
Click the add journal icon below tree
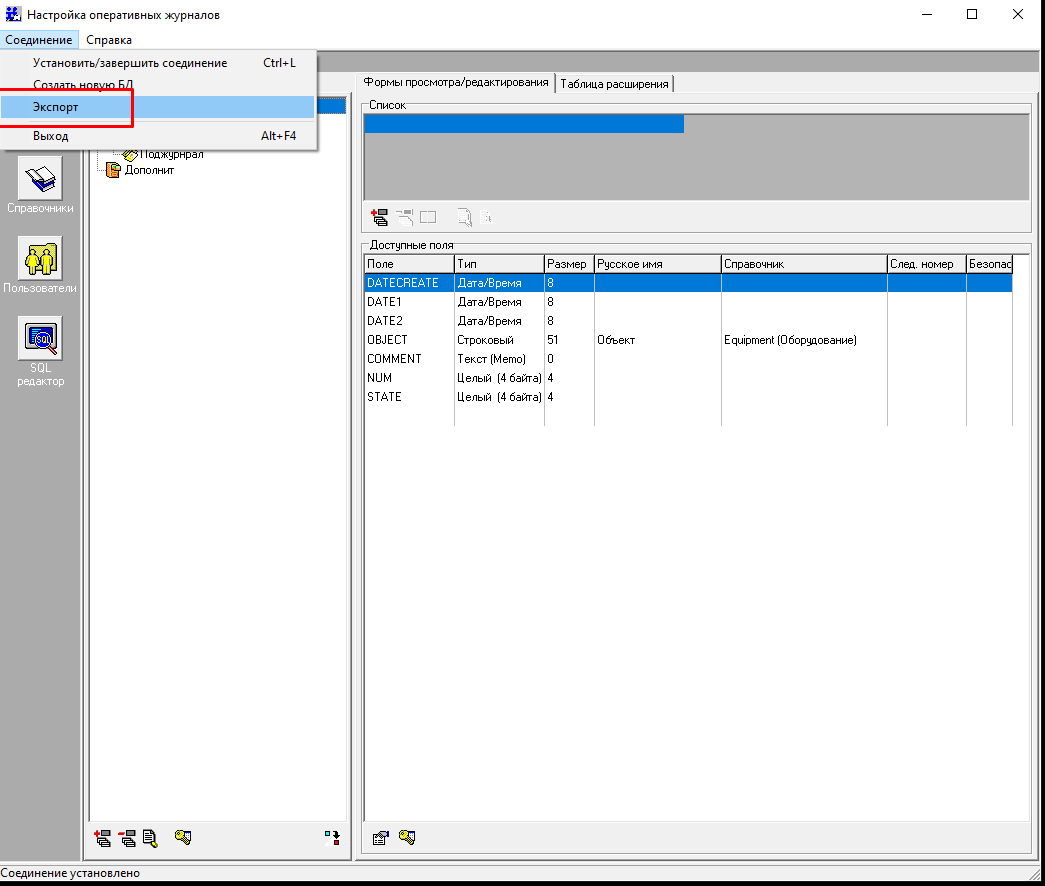point(102,838)
